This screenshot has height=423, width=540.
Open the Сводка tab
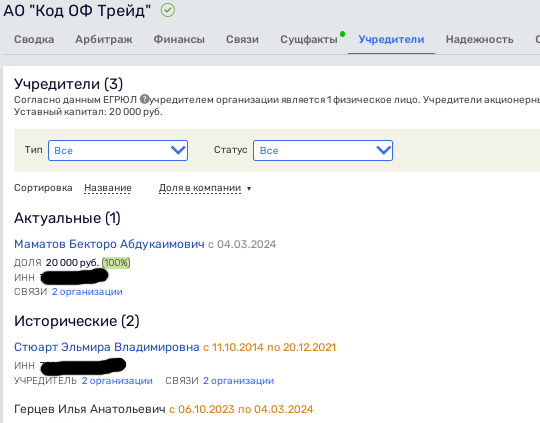34,39
